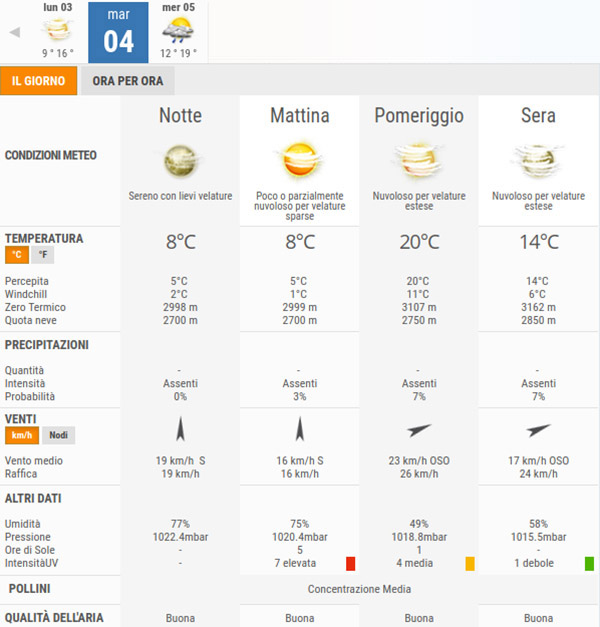Click the Pomeriggio veiled sun icon
The width and height of the screenshot is (600, 627).
pos(419,161)
